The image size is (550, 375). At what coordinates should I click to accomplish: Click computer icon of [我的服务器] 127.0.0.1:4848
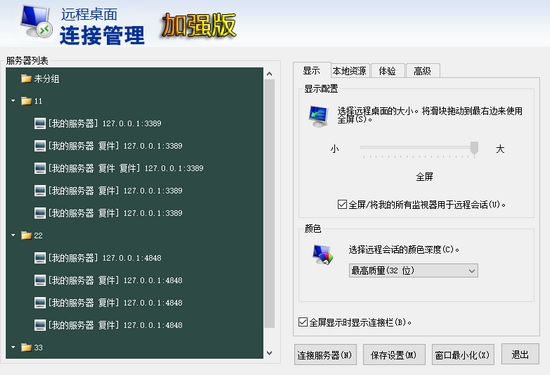(40, 258)
